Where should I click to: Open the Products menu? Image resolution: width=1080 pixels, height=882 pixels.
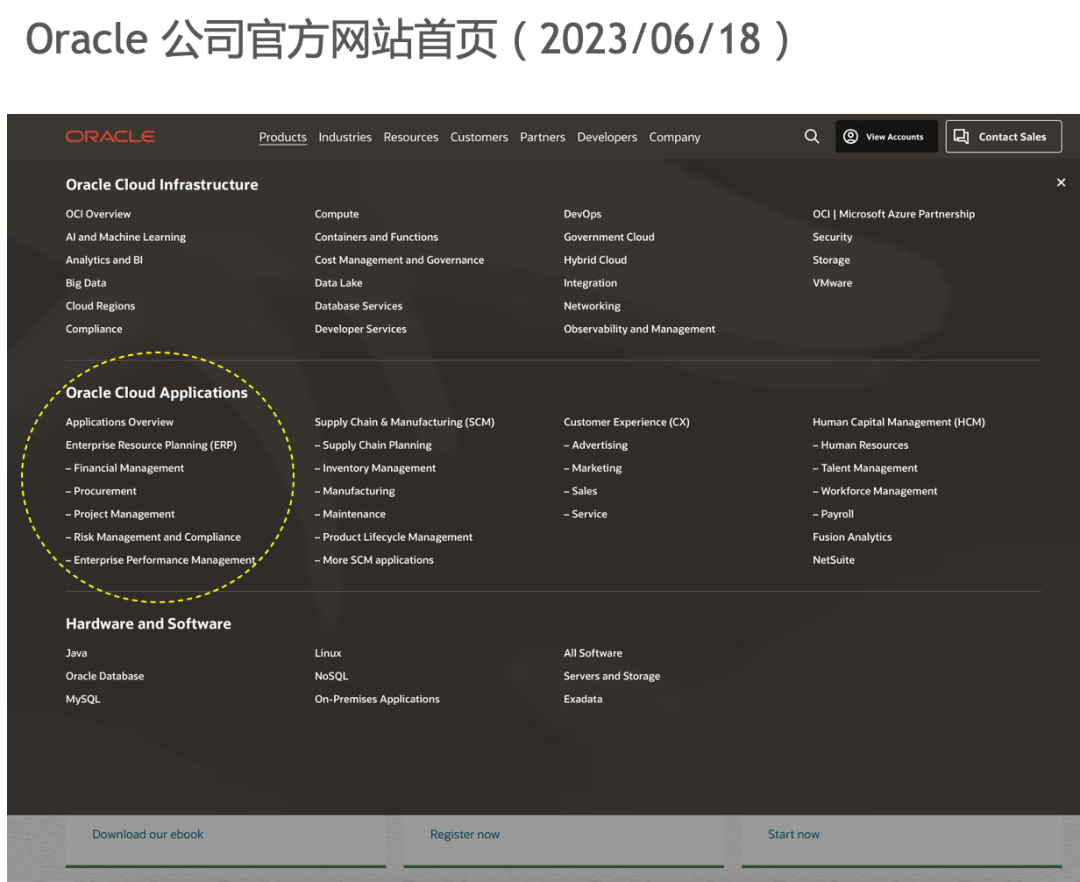point(282,137)
